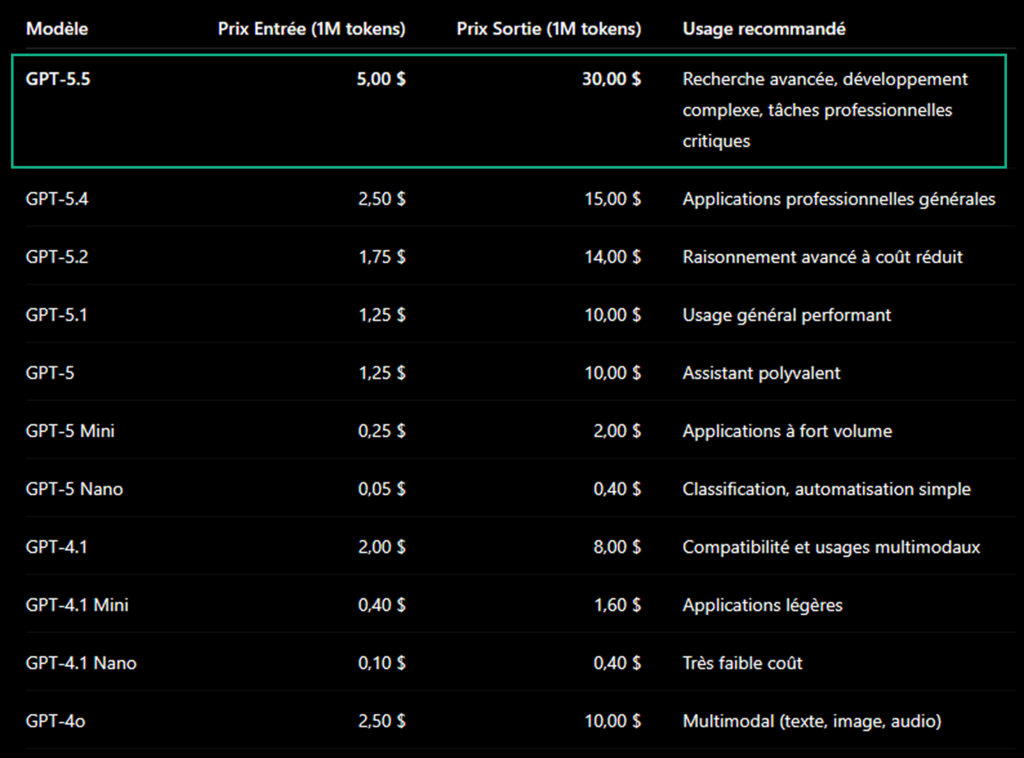
Task: Select the GPT-5 Mini model name
Action: tap(70, 431)
